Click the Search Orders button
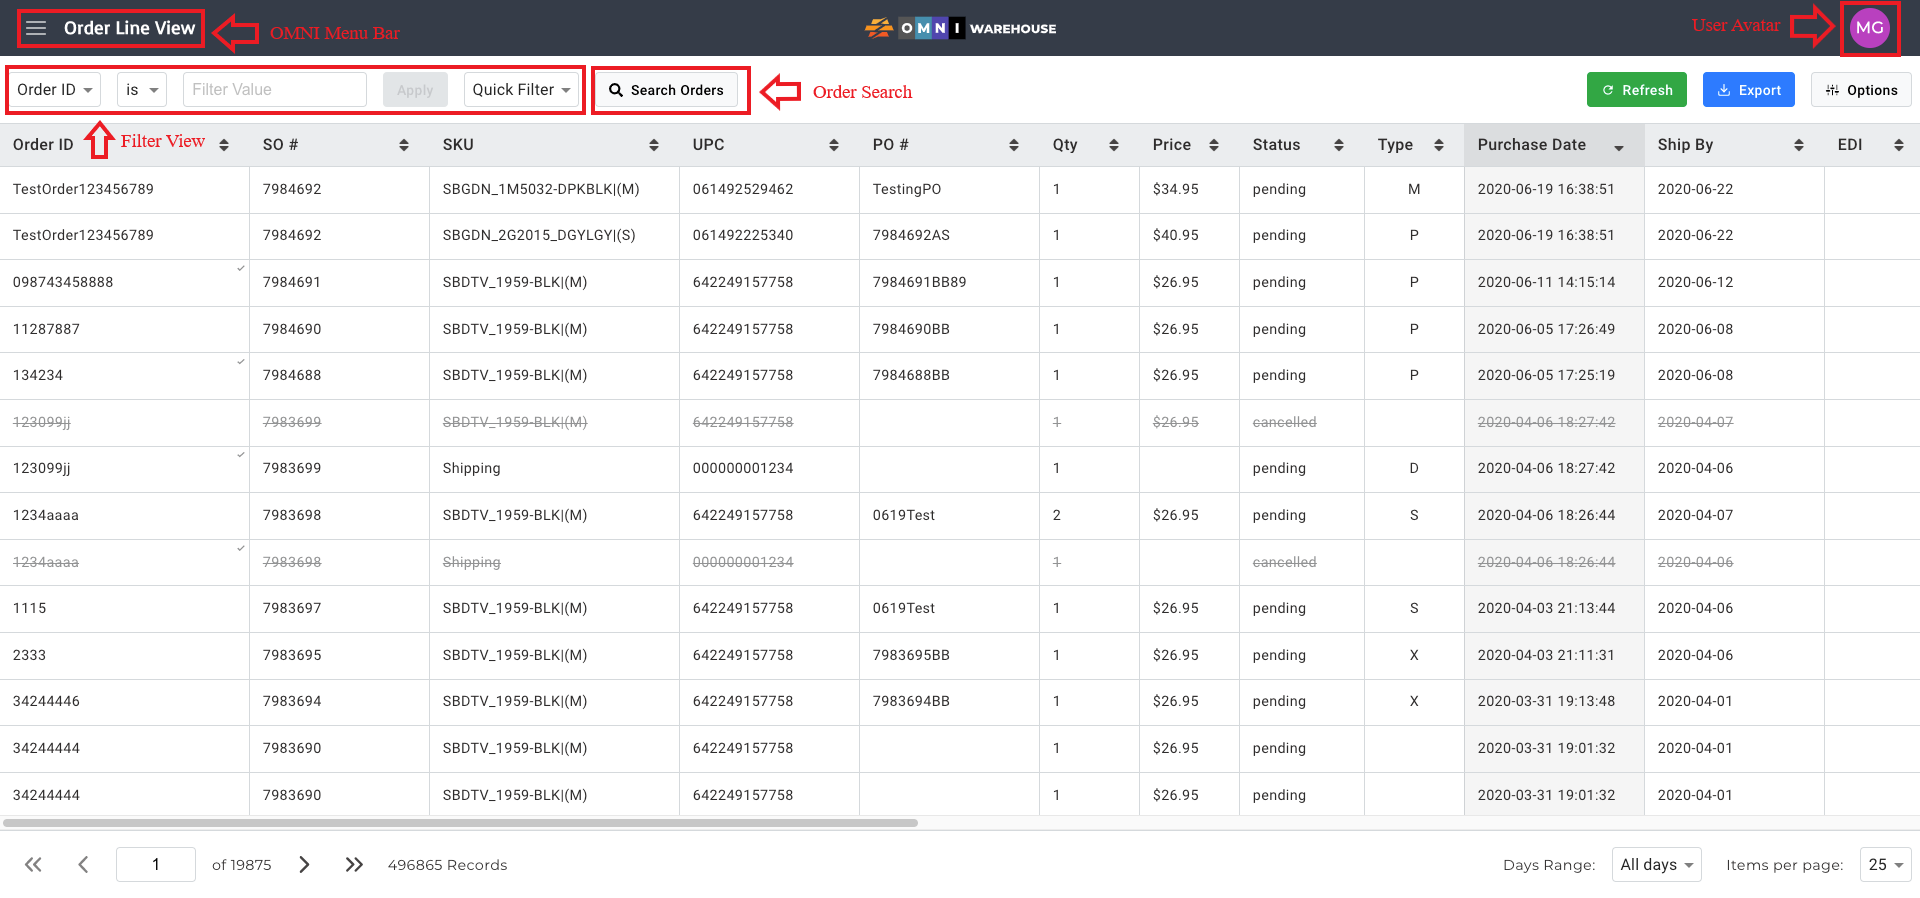Viewport: 1920px width, 898px height. (666, 90)
